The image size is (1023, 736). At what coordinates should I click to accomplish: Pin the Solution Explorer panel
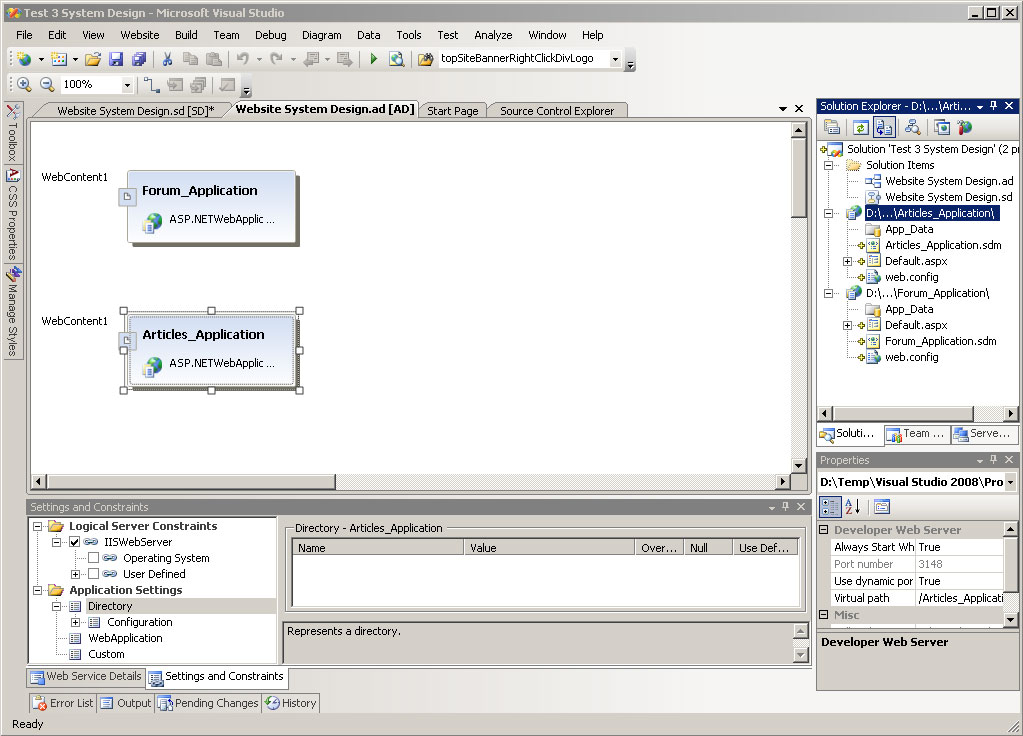coord(994,106)
